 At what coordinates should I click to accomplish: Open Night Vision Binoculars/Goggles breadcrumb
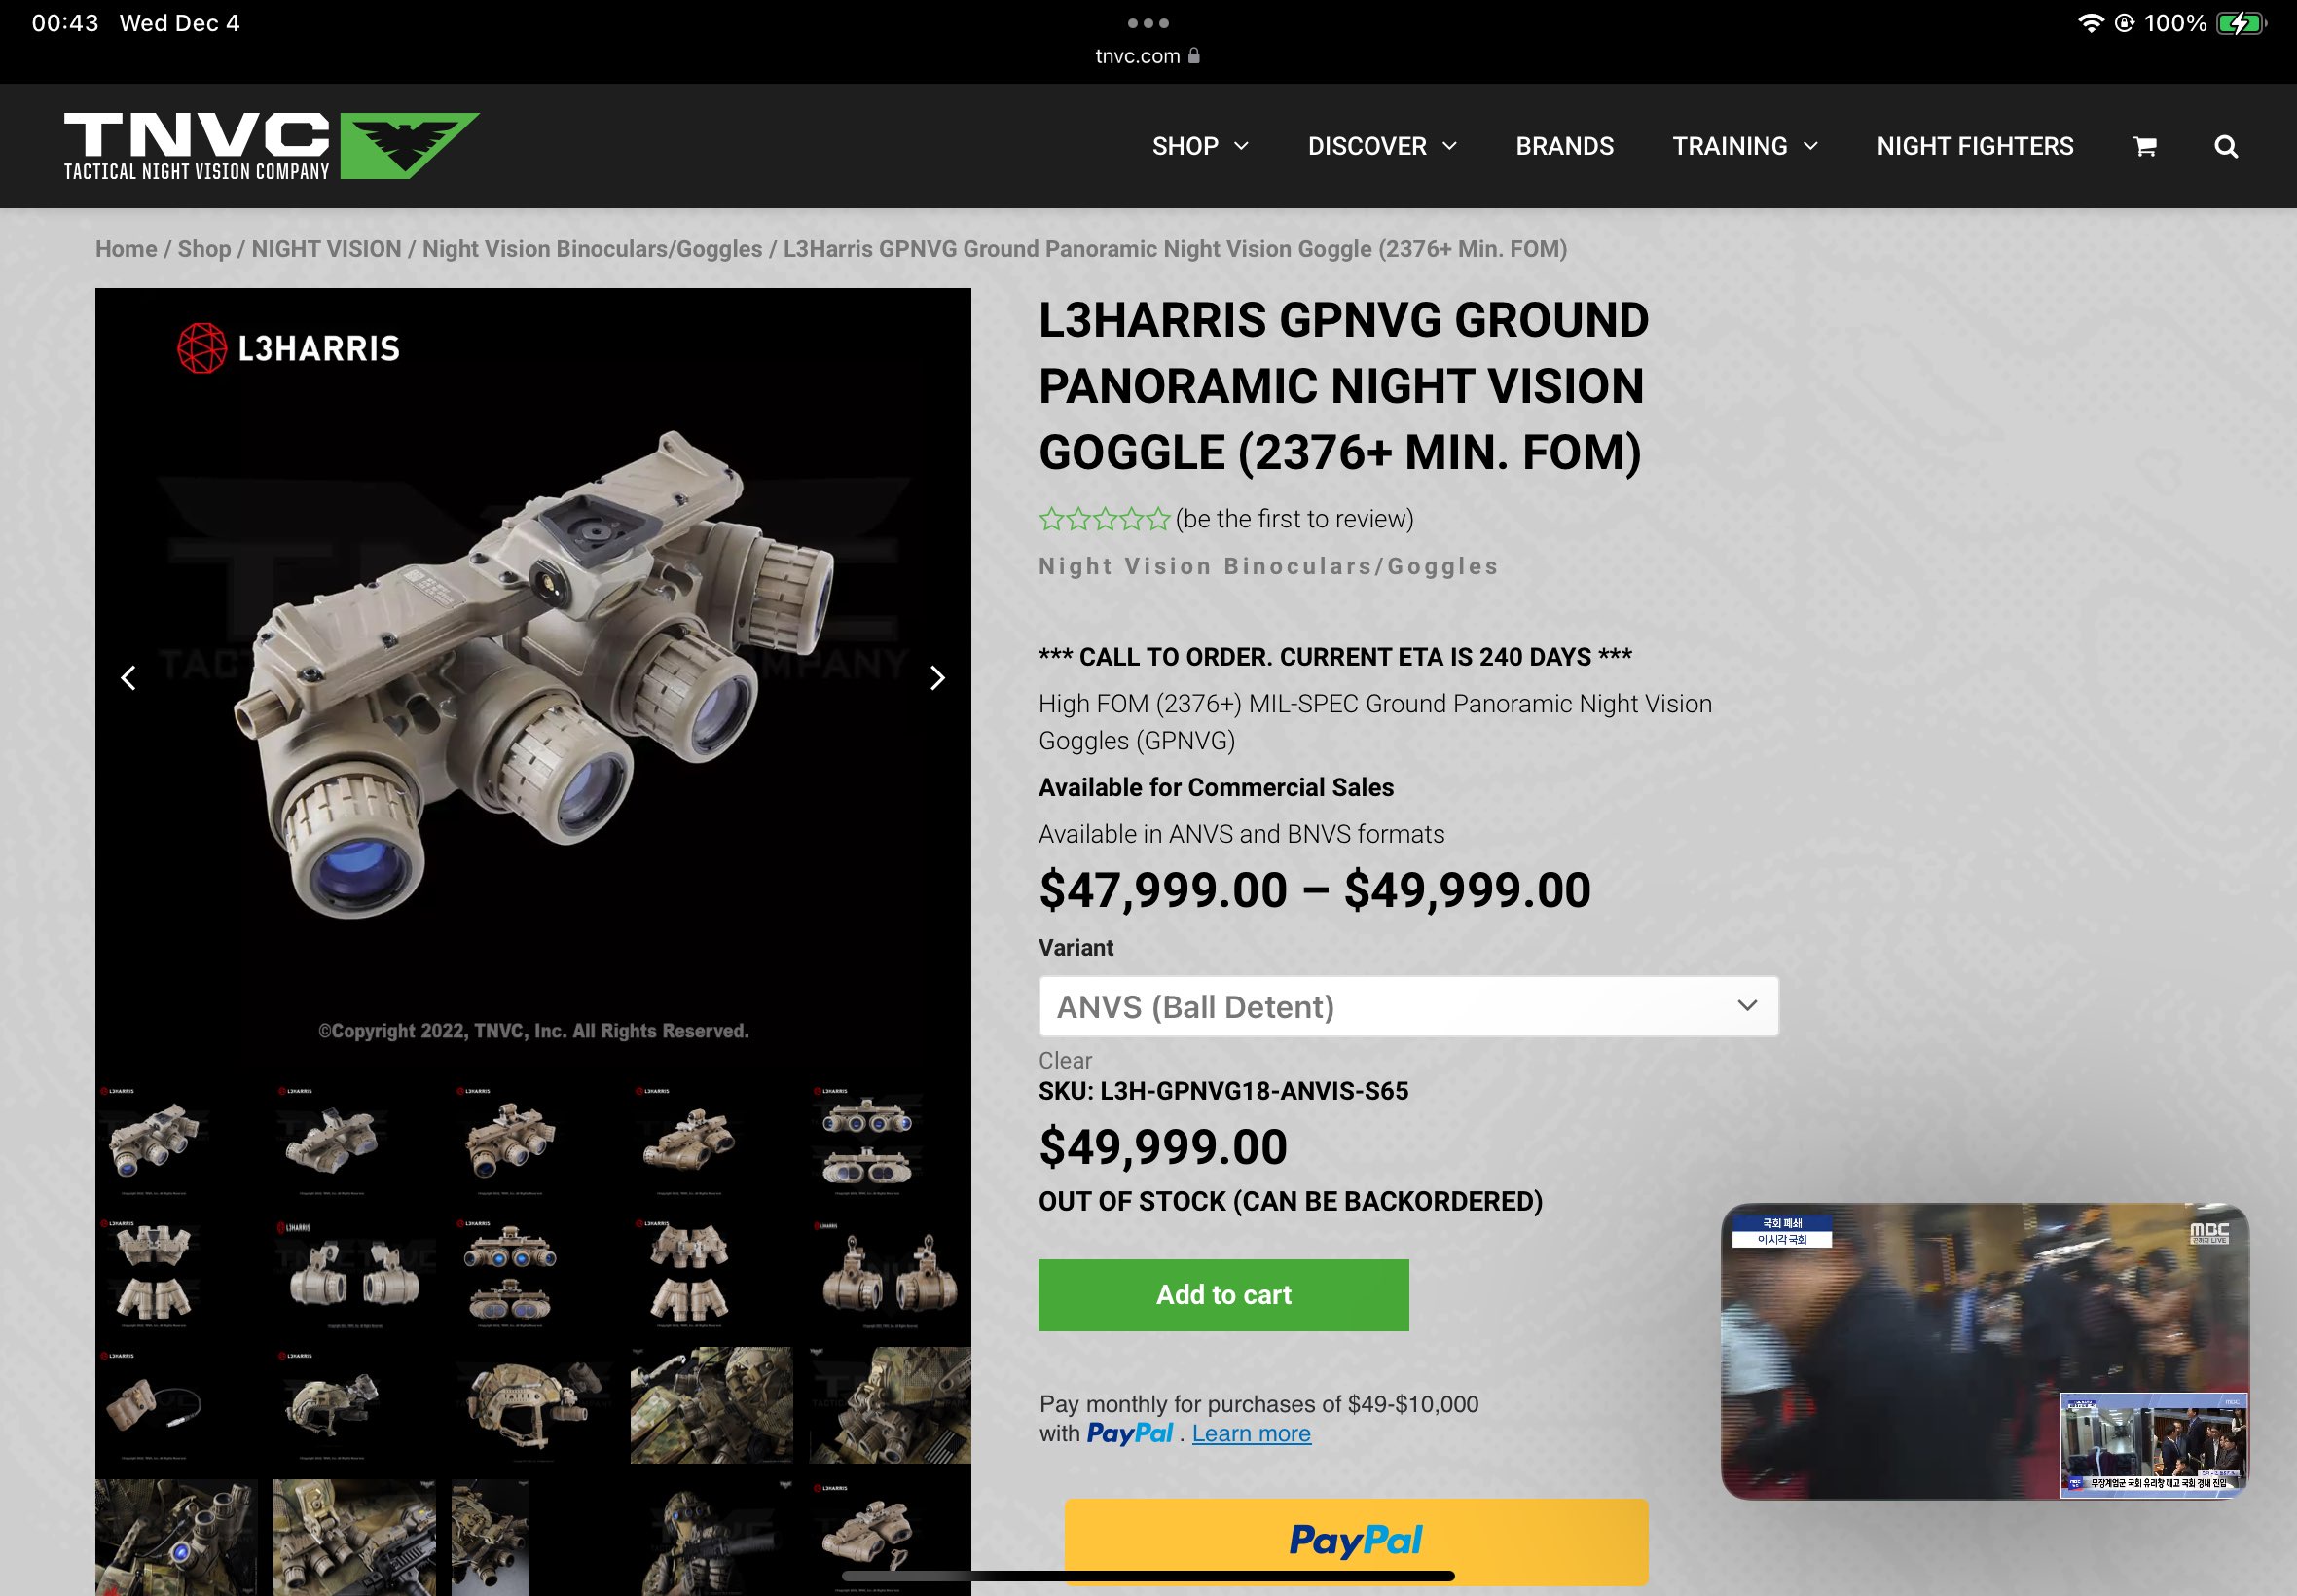592,249
